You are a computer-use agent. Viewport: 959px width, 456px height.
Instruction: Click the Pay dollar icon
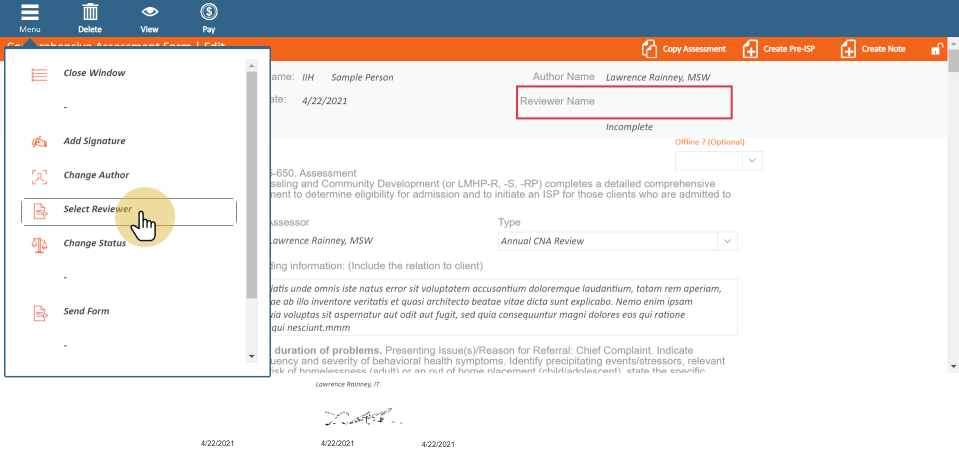point(209,14)
